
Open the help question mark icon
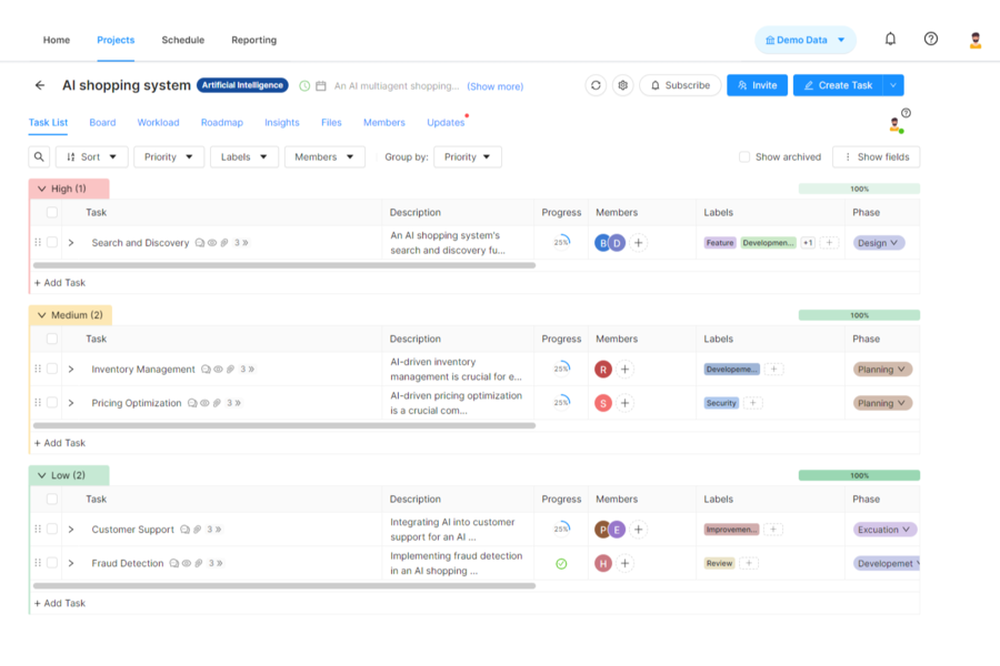[x=931, y=40]
